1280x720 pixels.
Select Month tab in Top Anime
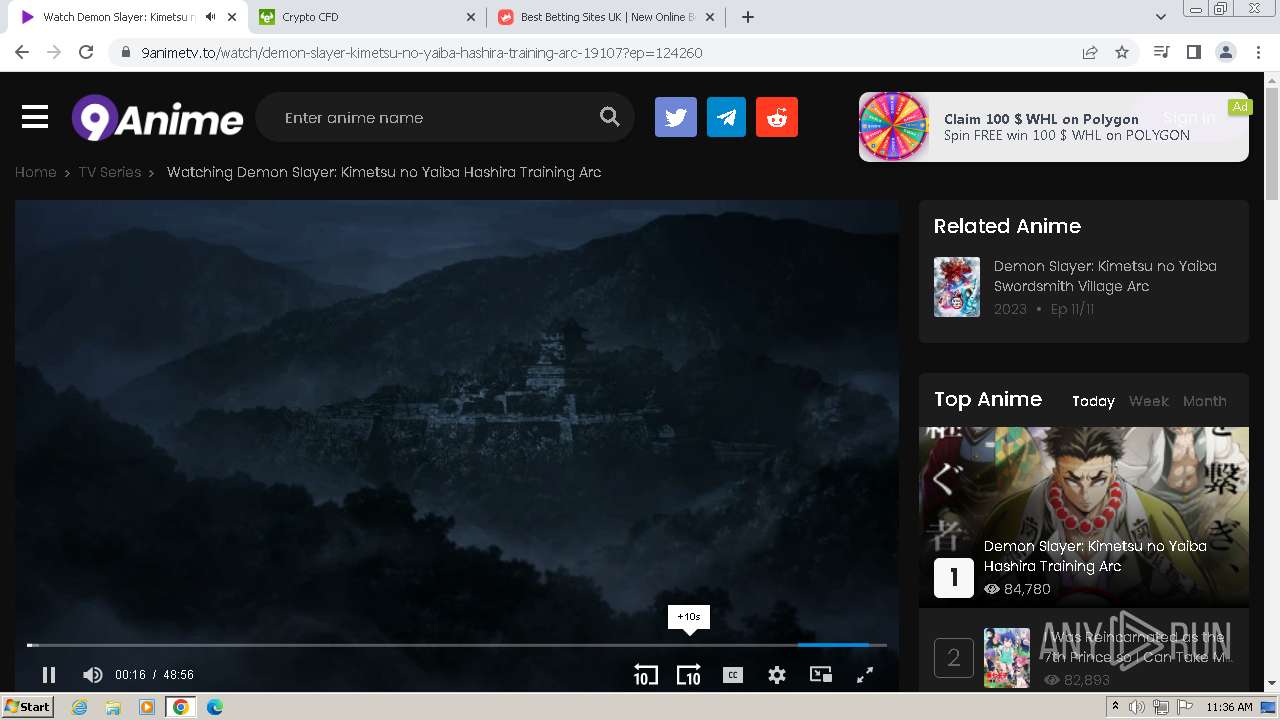(1204, 401)
